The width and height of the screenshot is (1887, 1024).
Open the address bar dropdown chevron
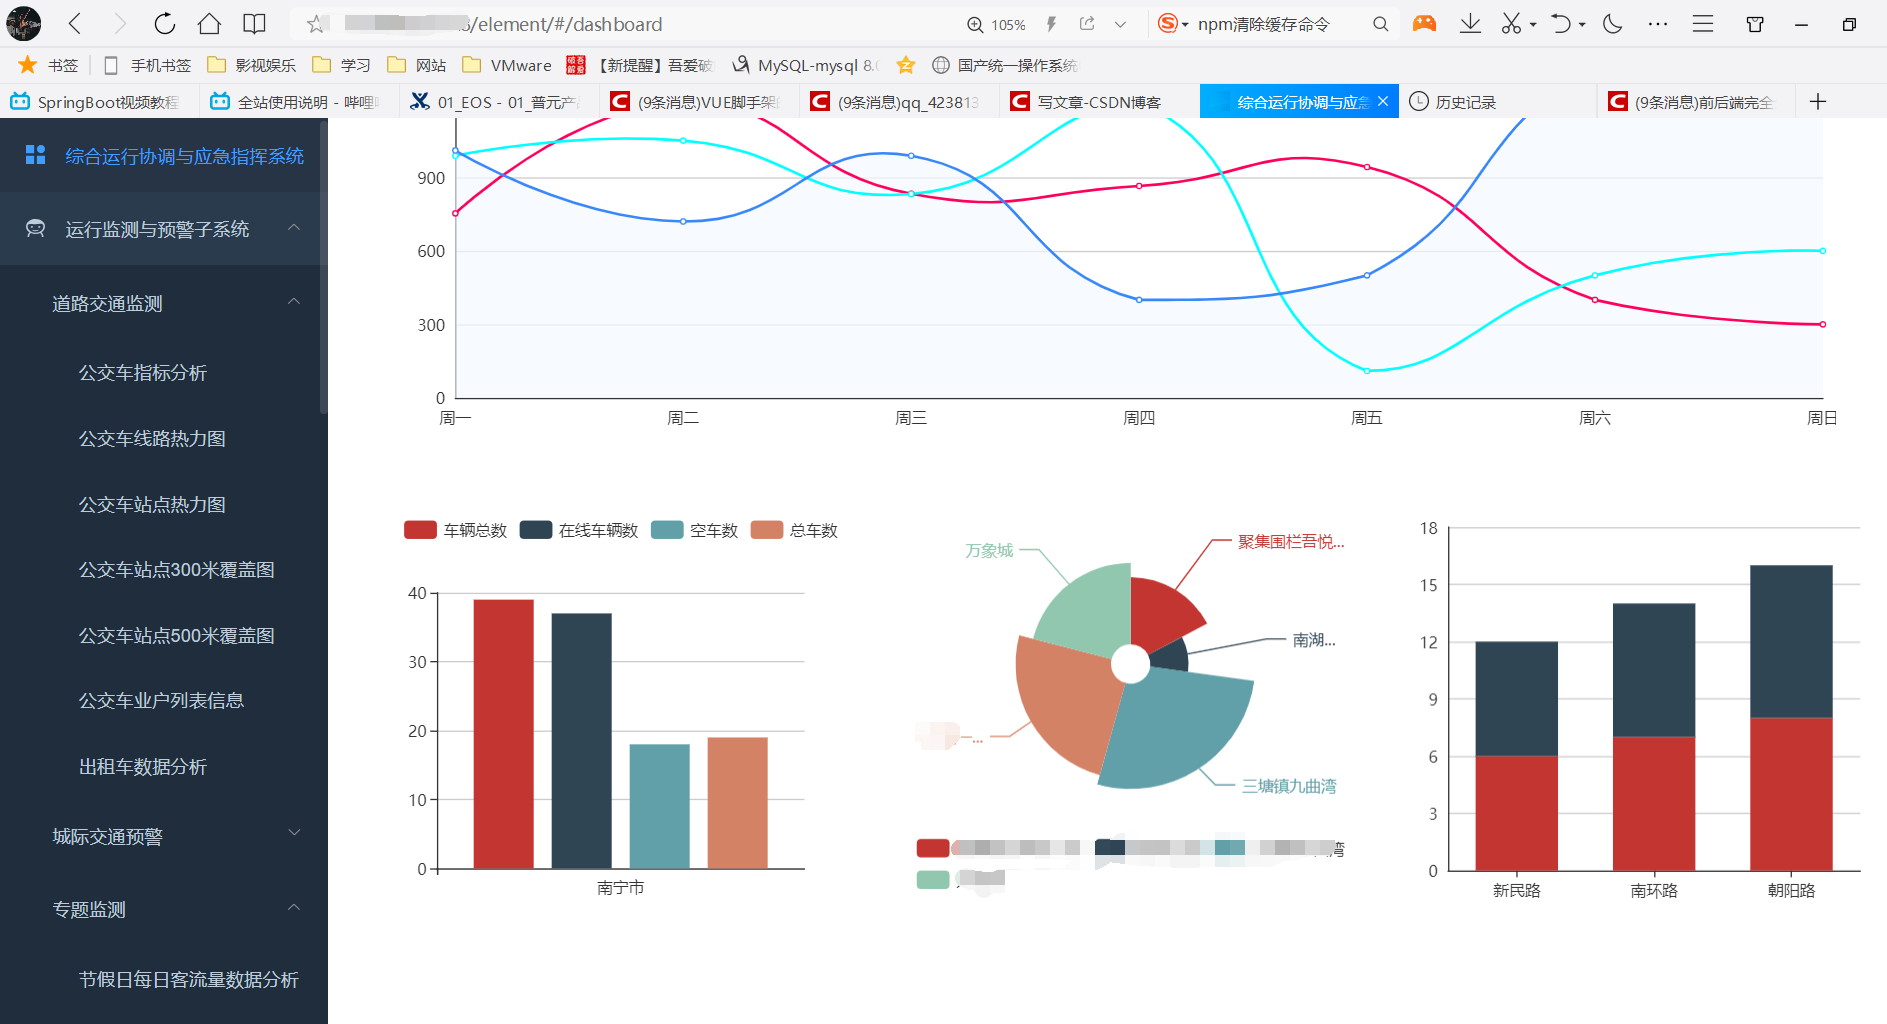click(1120, 24)
